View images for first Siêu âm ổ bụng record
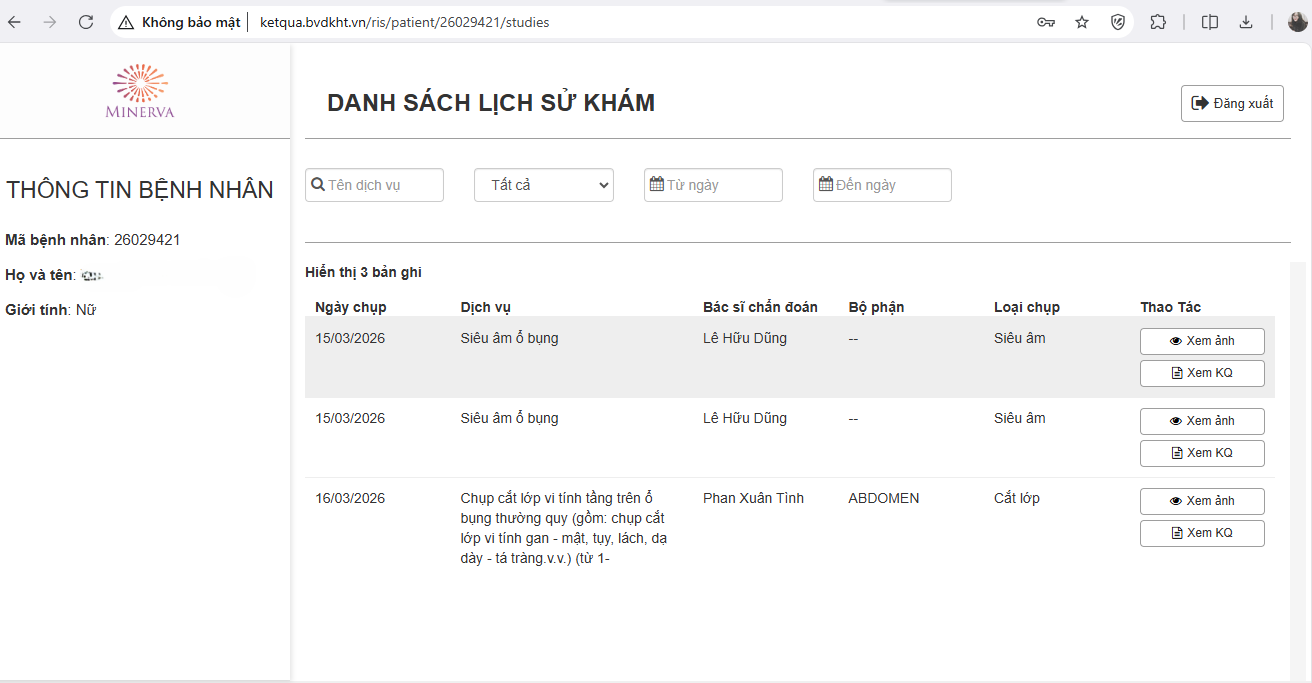 coord(1202,341)
